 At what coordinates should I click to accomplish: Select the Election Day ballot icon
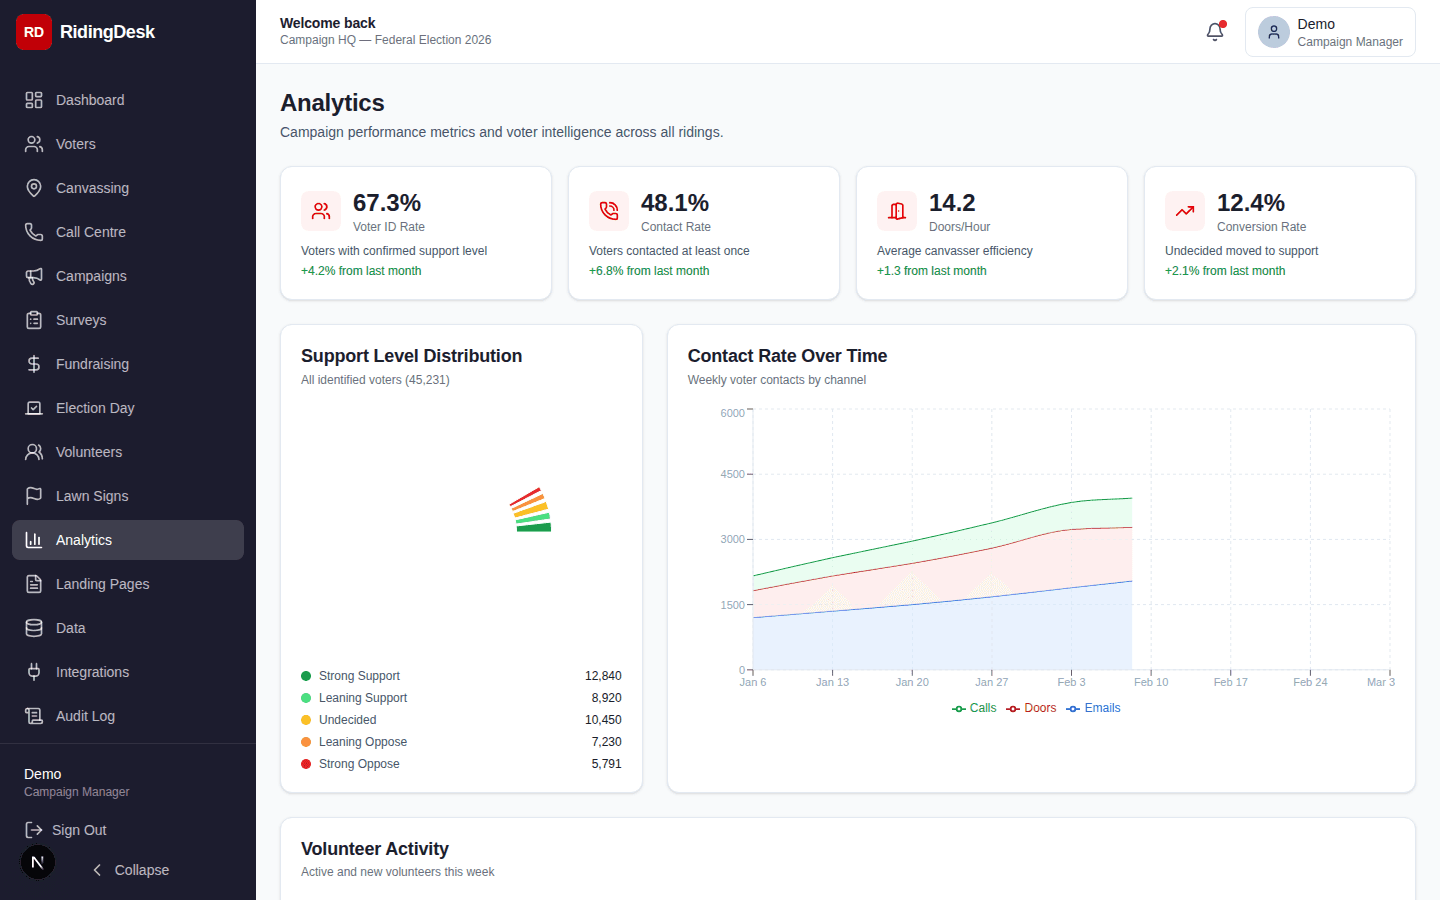(x=33, y=408)
